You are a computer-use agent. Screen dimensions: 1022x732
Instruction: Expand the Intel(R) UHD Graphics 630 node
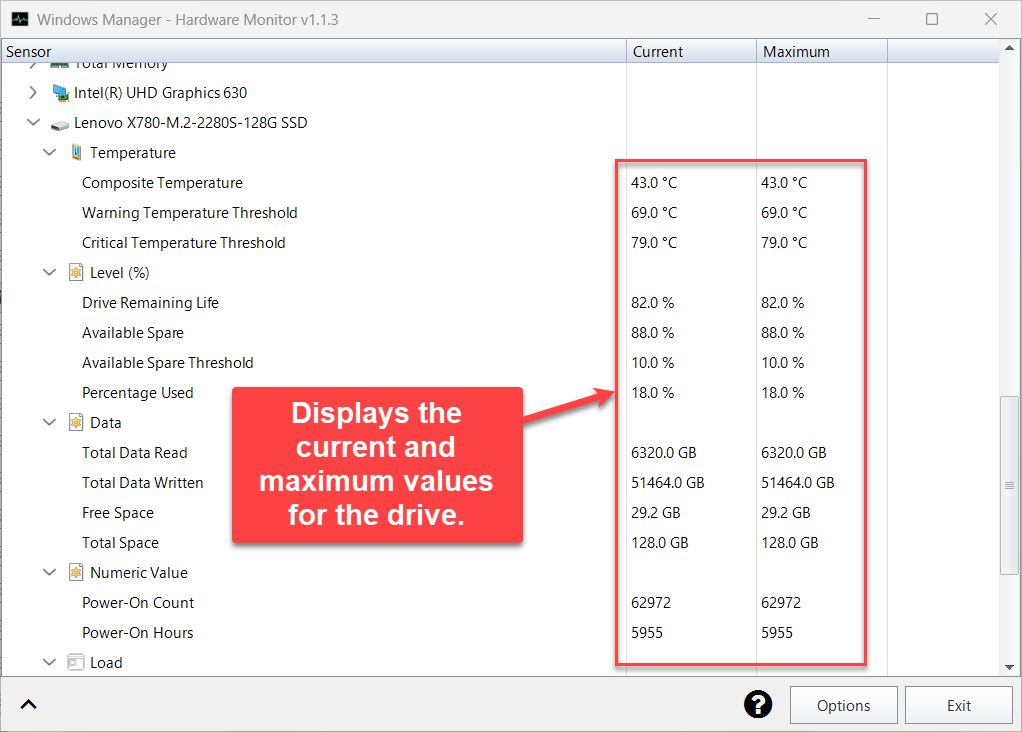click(x=33, y=93)
